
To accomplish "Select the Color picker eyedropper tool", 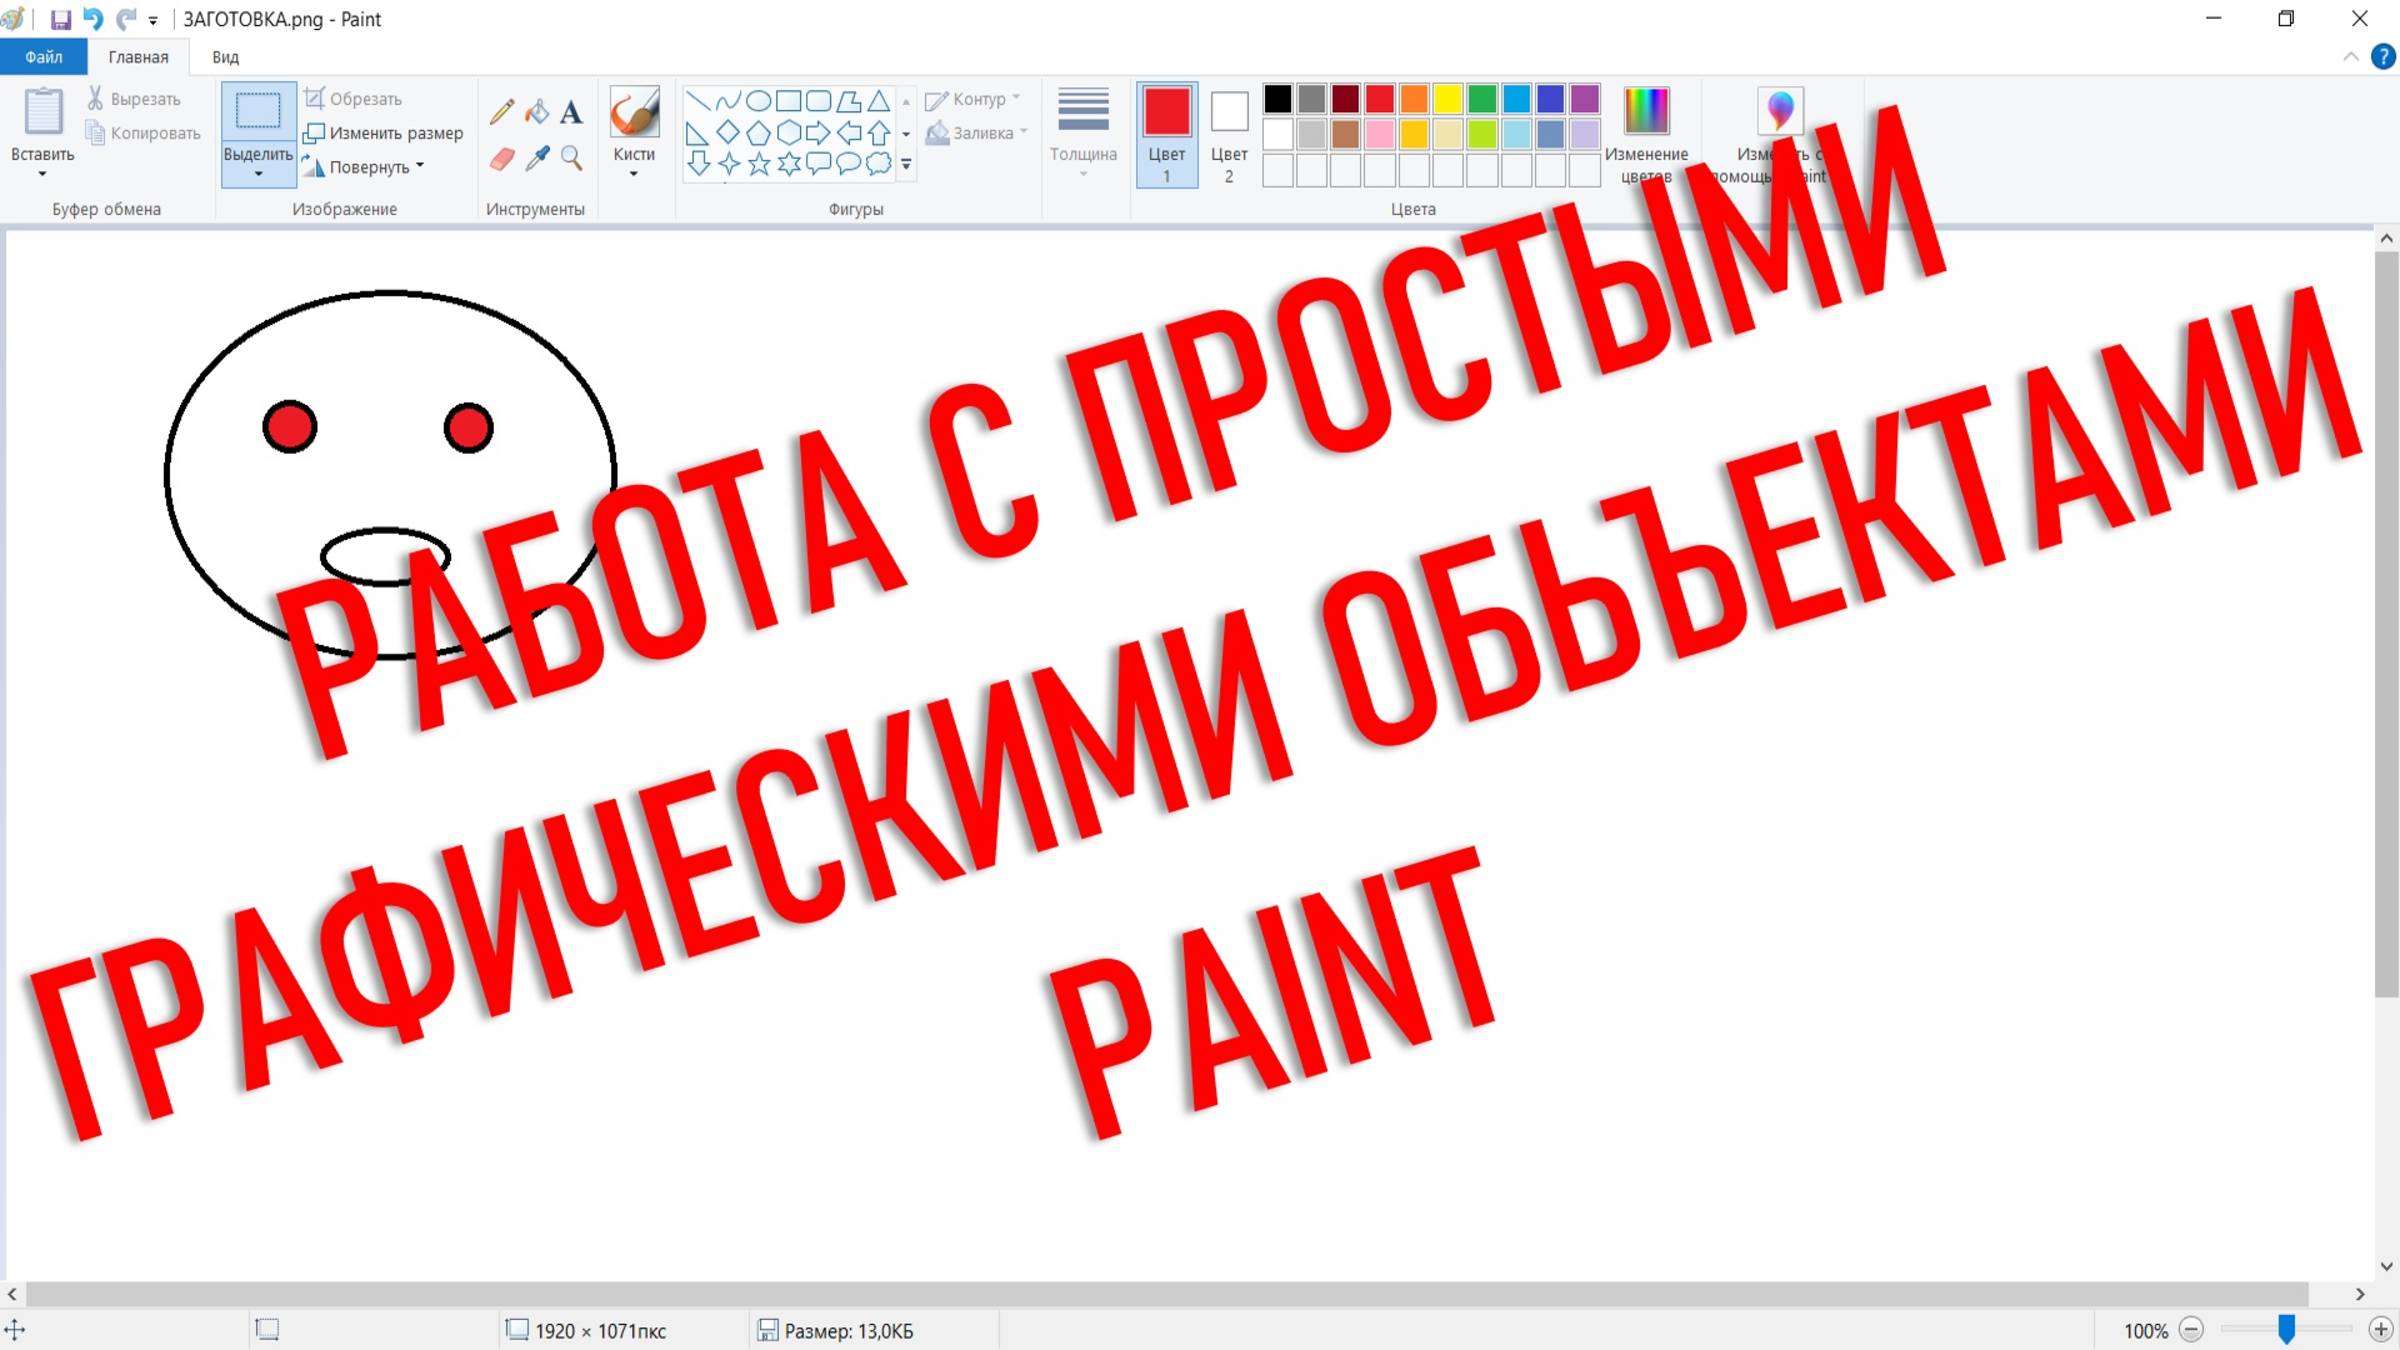I will coord(537,159).
